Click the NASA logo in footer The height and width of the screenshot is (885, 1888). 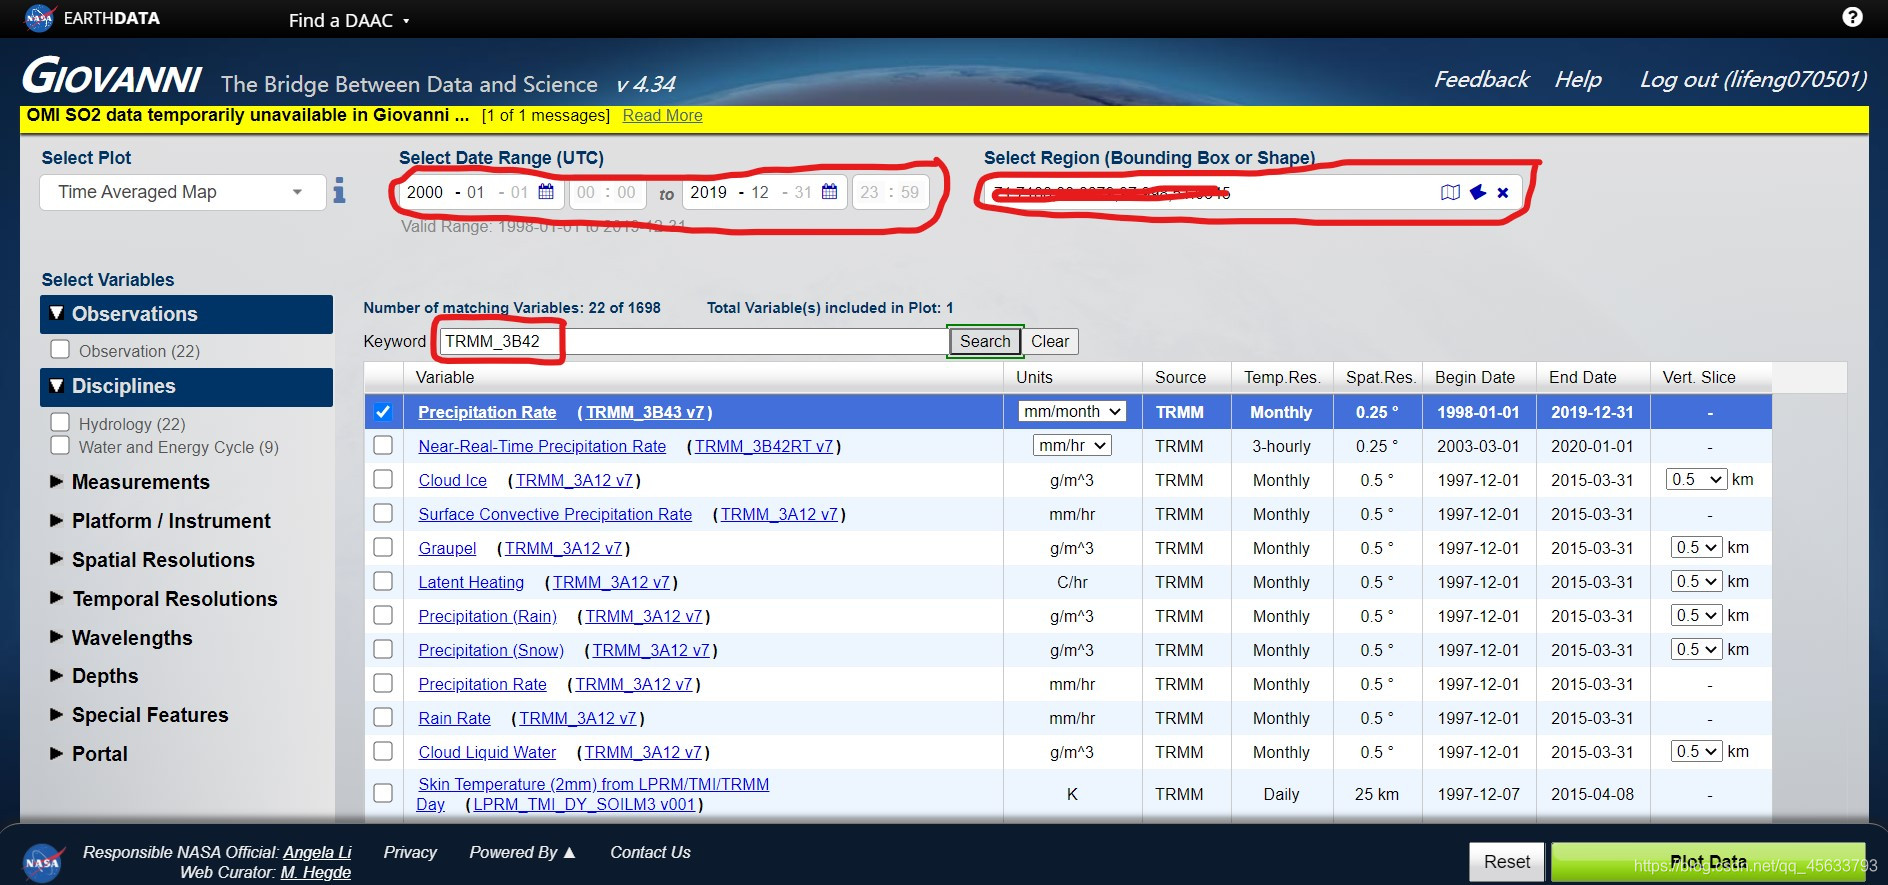coord(42,862)
